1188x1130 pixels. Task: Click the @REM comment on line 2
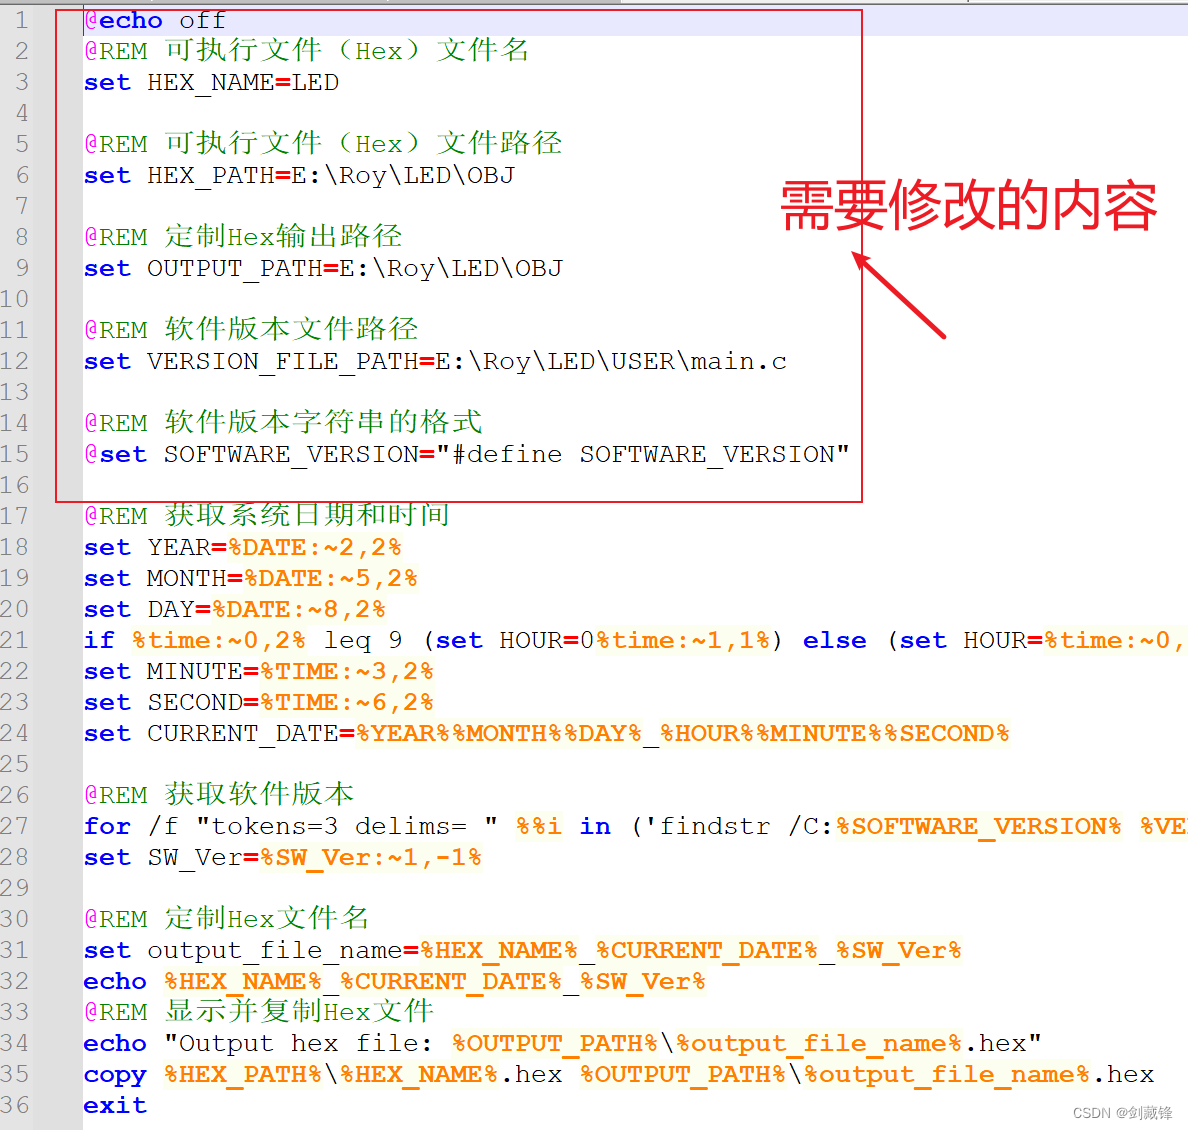(x=307, y=51)
